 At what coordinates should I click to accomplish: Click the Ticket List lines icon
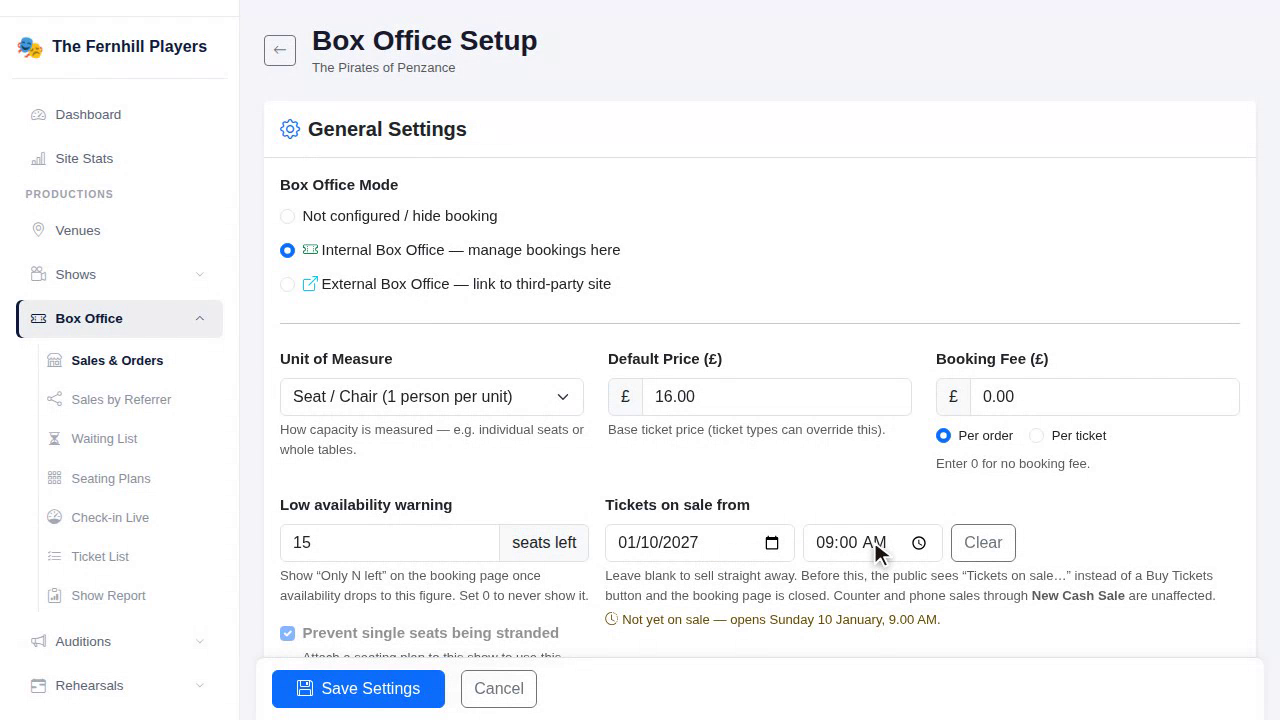click(x=54, y=556)
